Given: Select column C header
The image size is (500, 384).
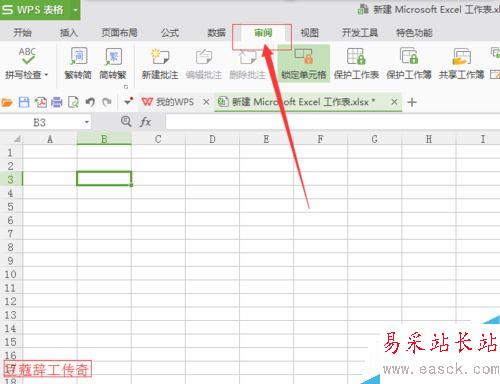Looking at the screenshot, I should [158, 139].
